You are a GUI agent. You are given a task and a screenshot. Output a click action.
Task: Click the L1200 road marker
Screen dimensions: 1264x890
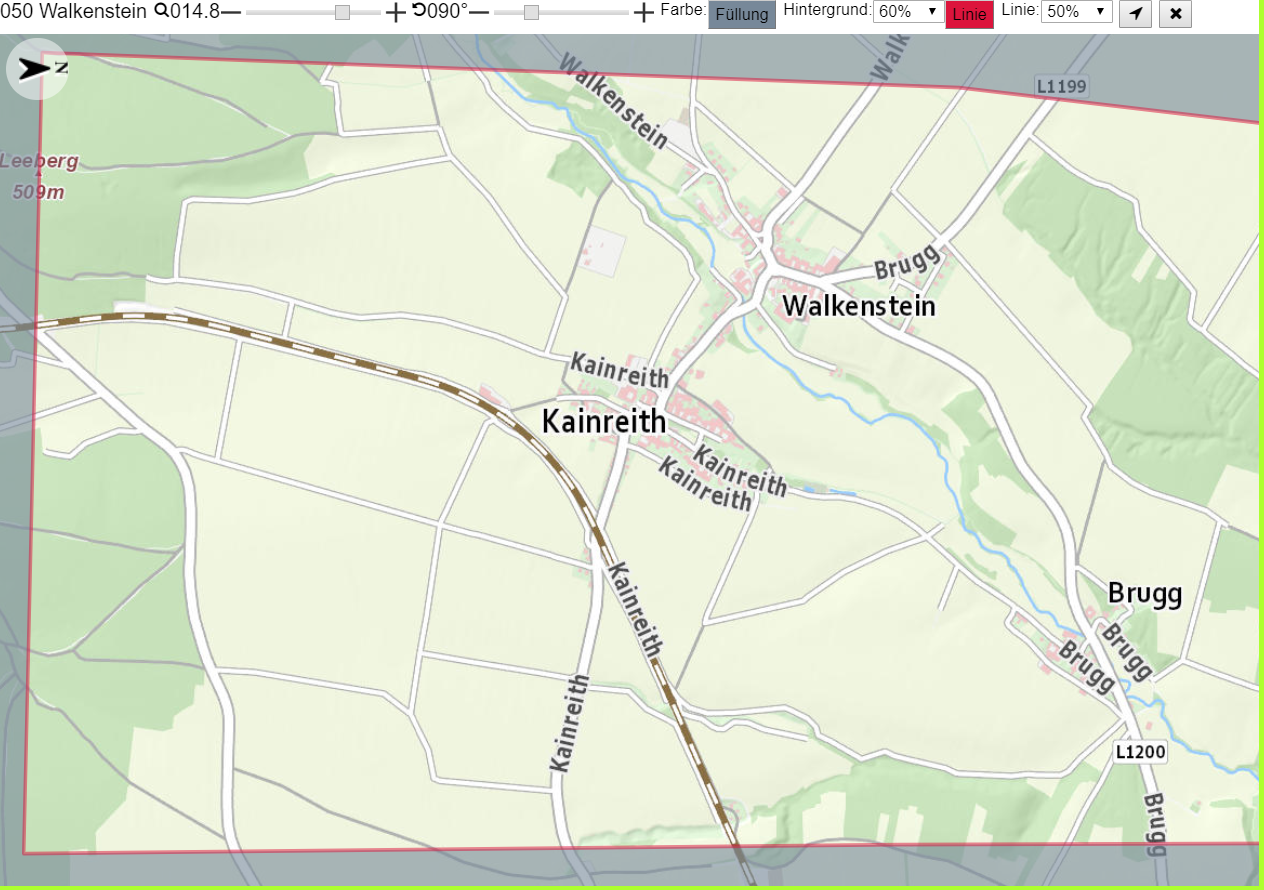pos(1140,752)
